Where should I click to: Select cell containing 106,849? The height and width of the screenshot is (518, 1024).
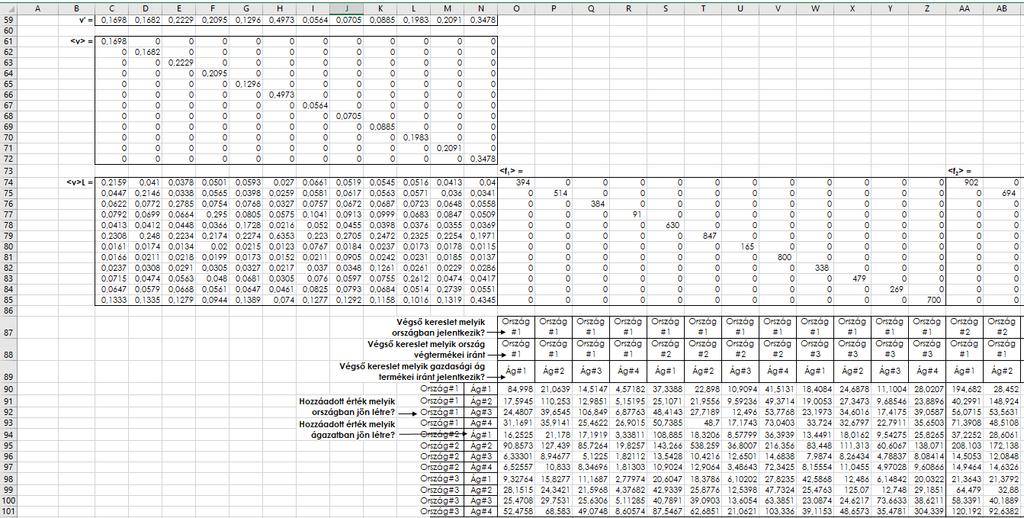coord(591,412)
